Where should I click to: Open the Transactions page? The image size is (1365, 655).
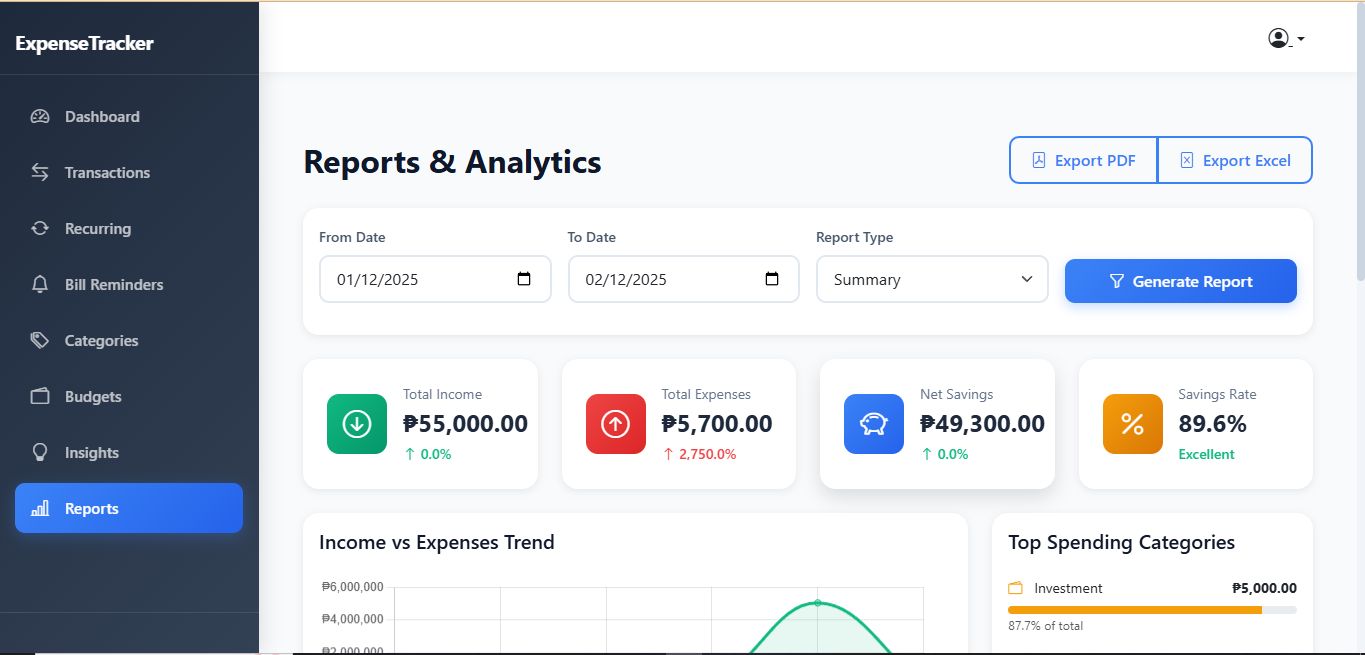(x=129, y=172)
